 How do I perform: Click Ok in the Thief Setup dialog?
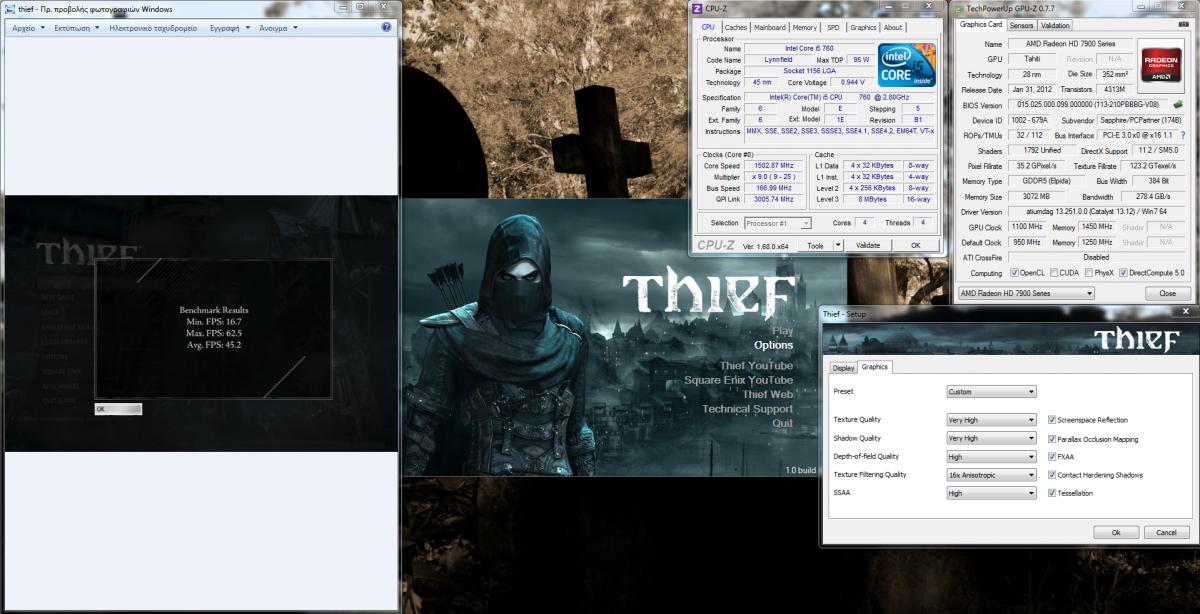(1116, 532)
